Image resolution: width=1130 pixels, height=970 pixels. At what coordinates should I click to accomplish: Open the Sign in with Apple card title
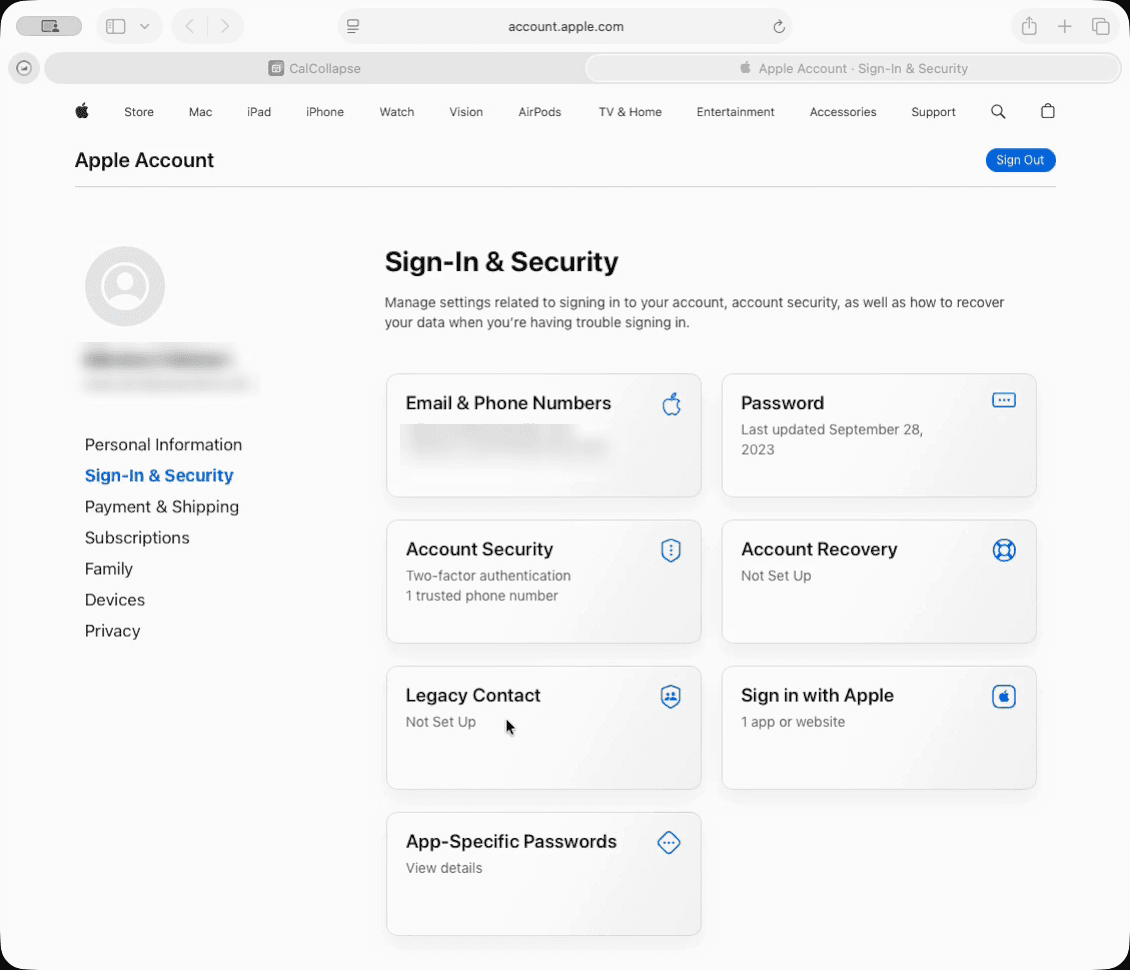tap(817, 695)
